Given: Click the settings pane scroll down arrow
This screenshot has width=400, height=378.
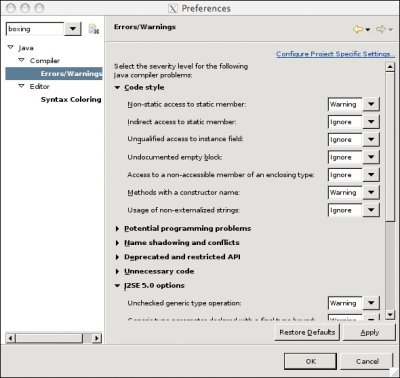Looking at the screenshot, I should point(390,314).
